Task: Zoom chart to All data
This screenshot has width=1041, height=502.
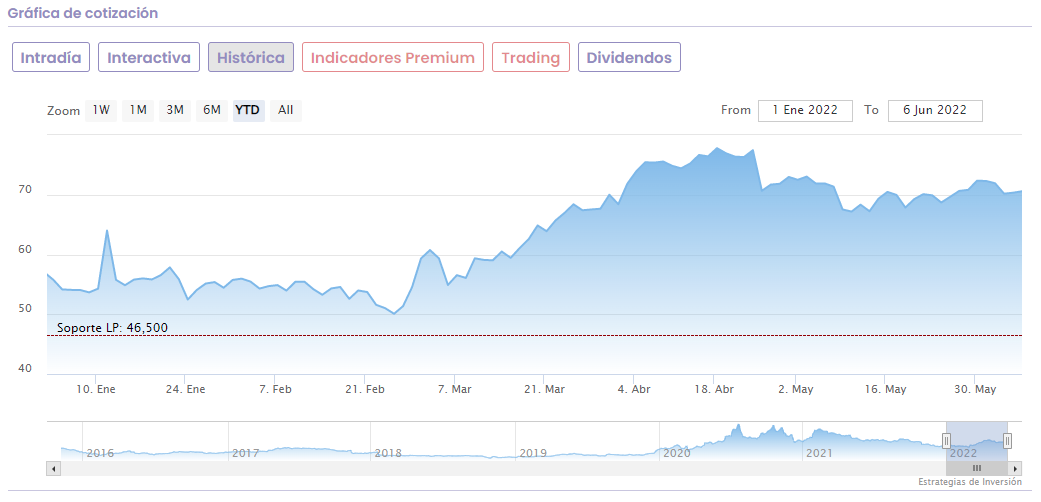Action: (x=286, y=110)
